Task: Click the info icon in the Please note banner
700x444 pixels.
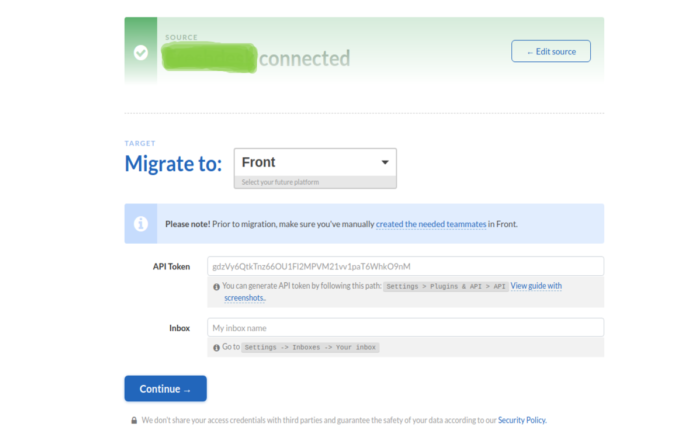Action: (x=141, y=224)
